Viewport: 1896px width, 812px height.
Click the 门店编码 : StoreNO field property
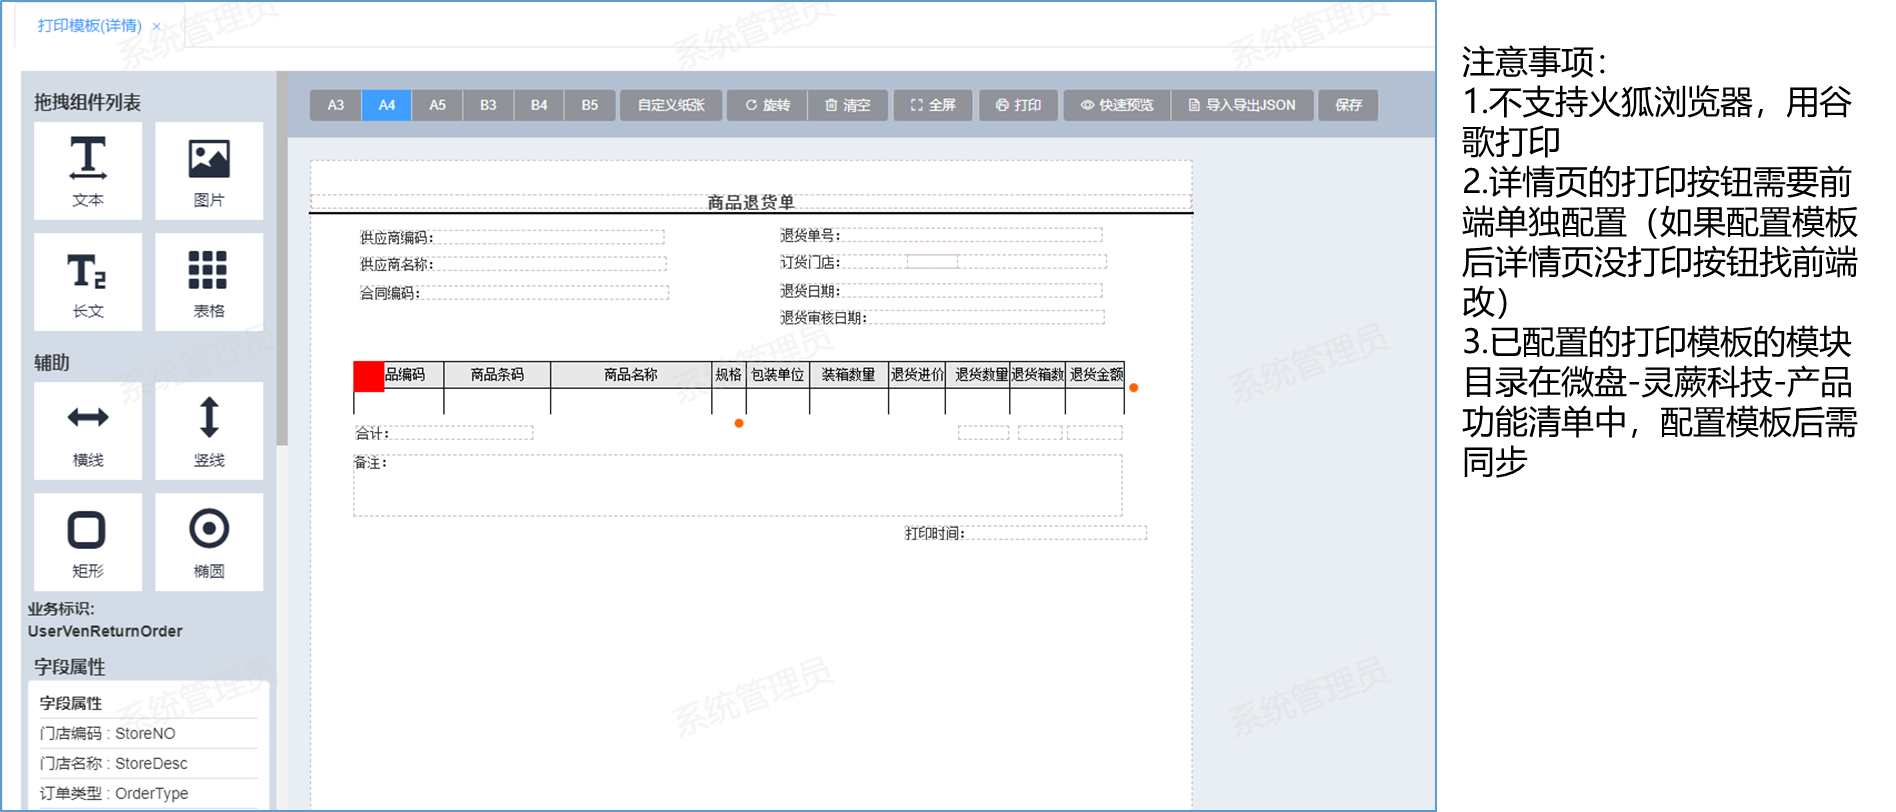point(148,733)
